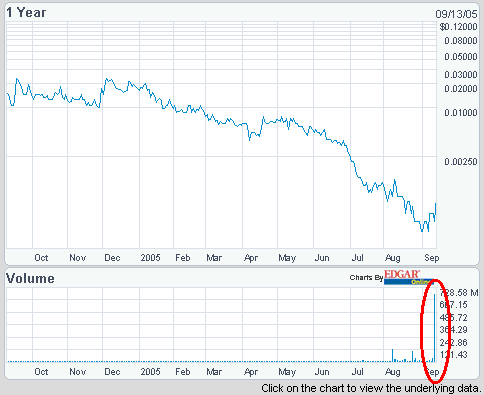This screenshot has height=395, width=484.
Task: Click 'Dec' label under the Volume chart
Action: point(112,372)
